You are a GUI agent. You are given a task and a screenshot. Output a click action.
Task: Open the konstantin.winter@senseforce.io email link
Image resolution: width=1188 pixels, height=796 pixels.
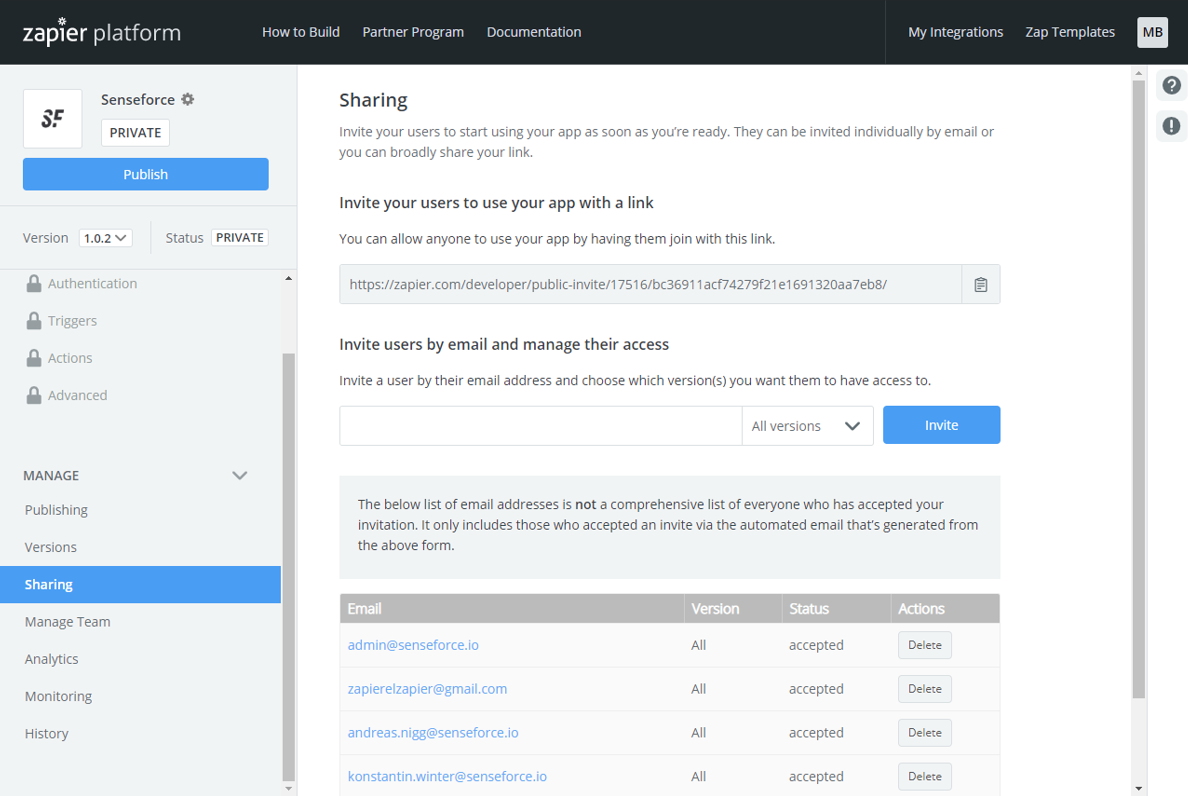pos(447,777)
